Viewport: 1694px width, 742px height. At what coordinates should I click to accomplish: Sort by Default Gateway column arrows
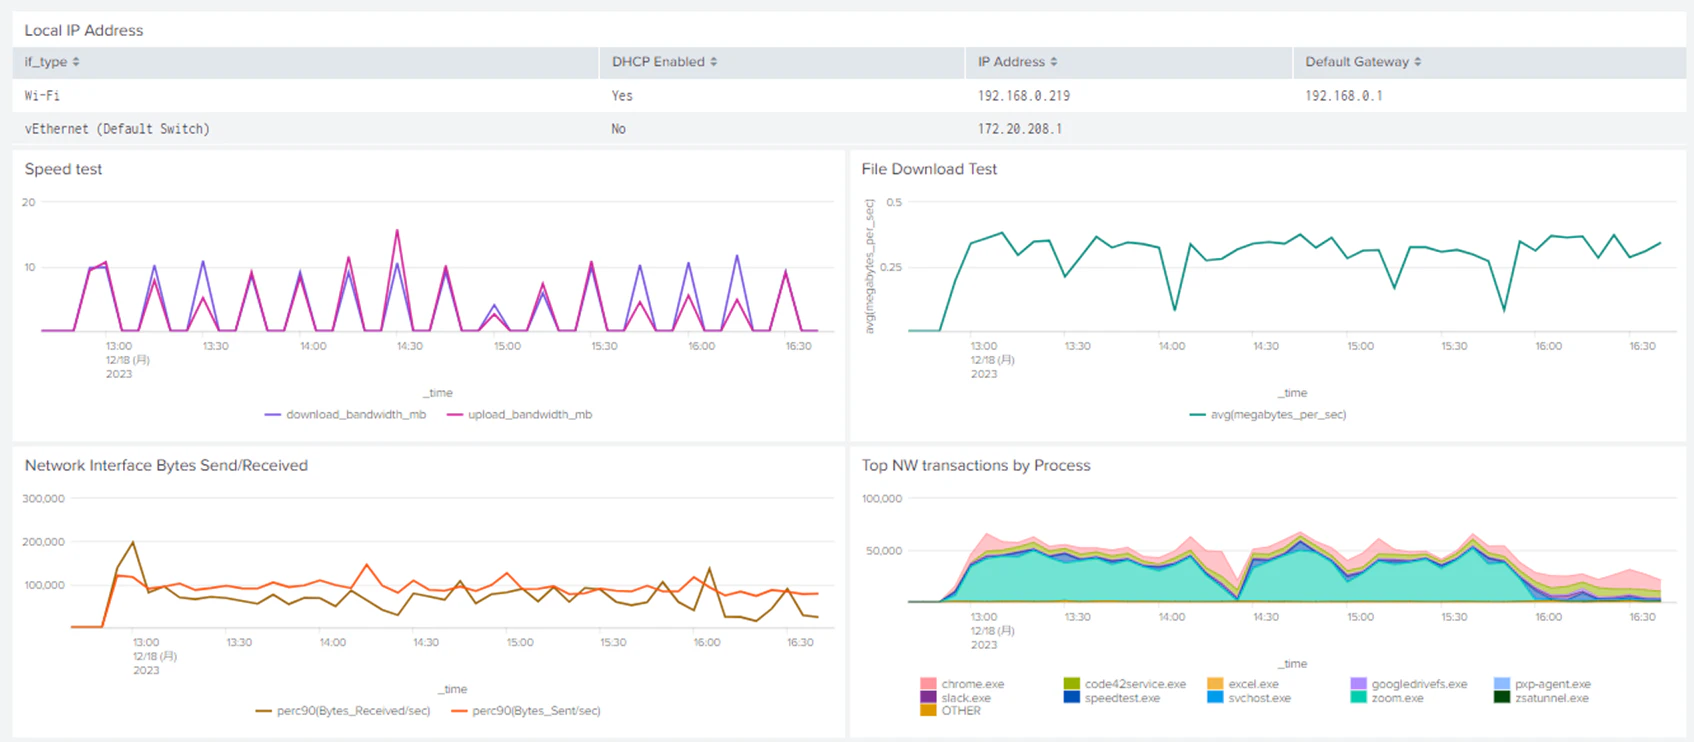point(1418,62)
